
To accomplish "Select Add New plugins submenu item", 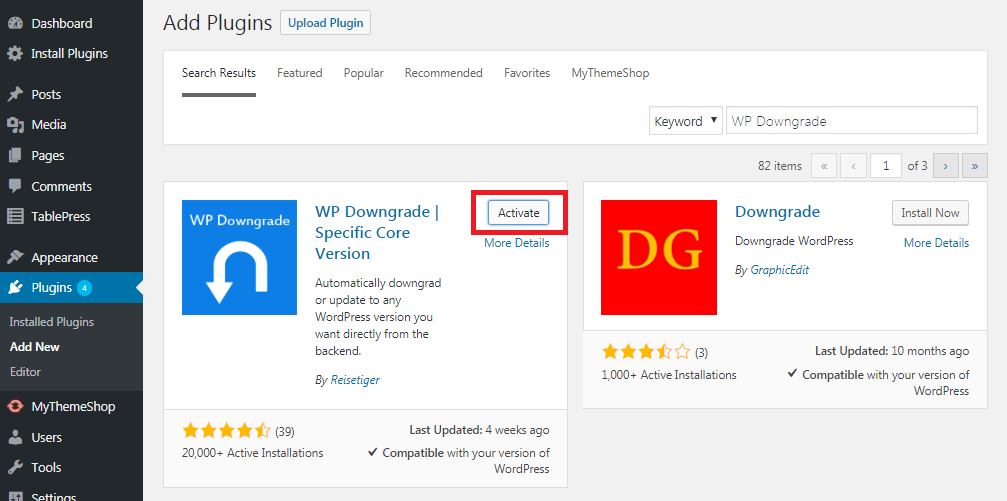I will [35, 347].
